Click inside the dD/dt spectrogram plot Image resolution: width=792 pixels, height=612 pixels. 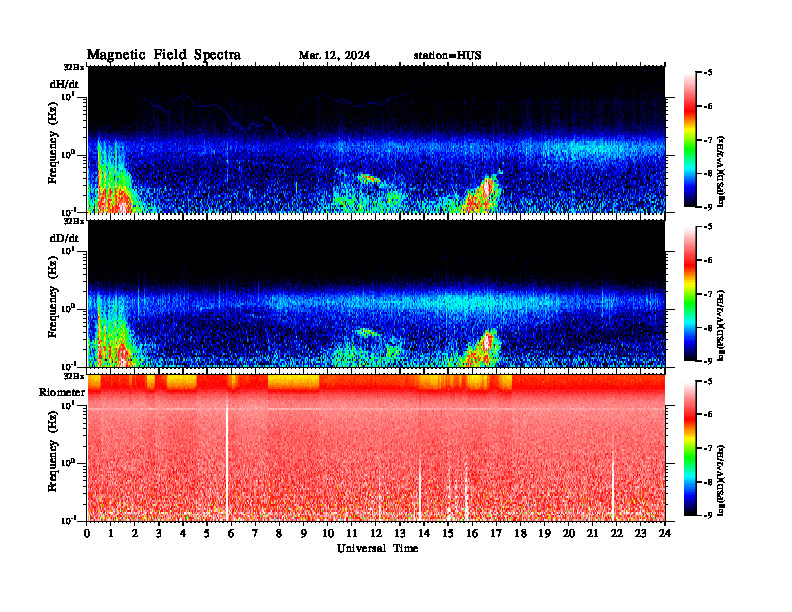[376, 294]
